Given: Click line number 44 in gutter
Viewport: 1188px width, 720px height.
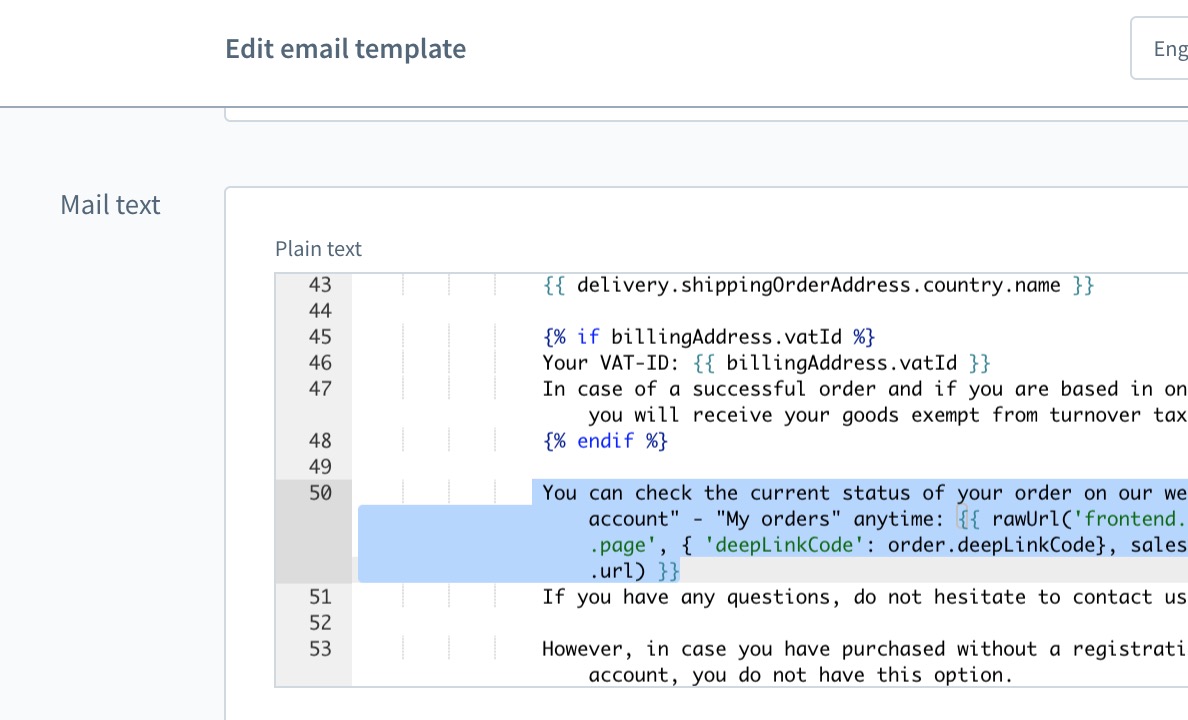Looking at the screenshot, I should (320, 311).
